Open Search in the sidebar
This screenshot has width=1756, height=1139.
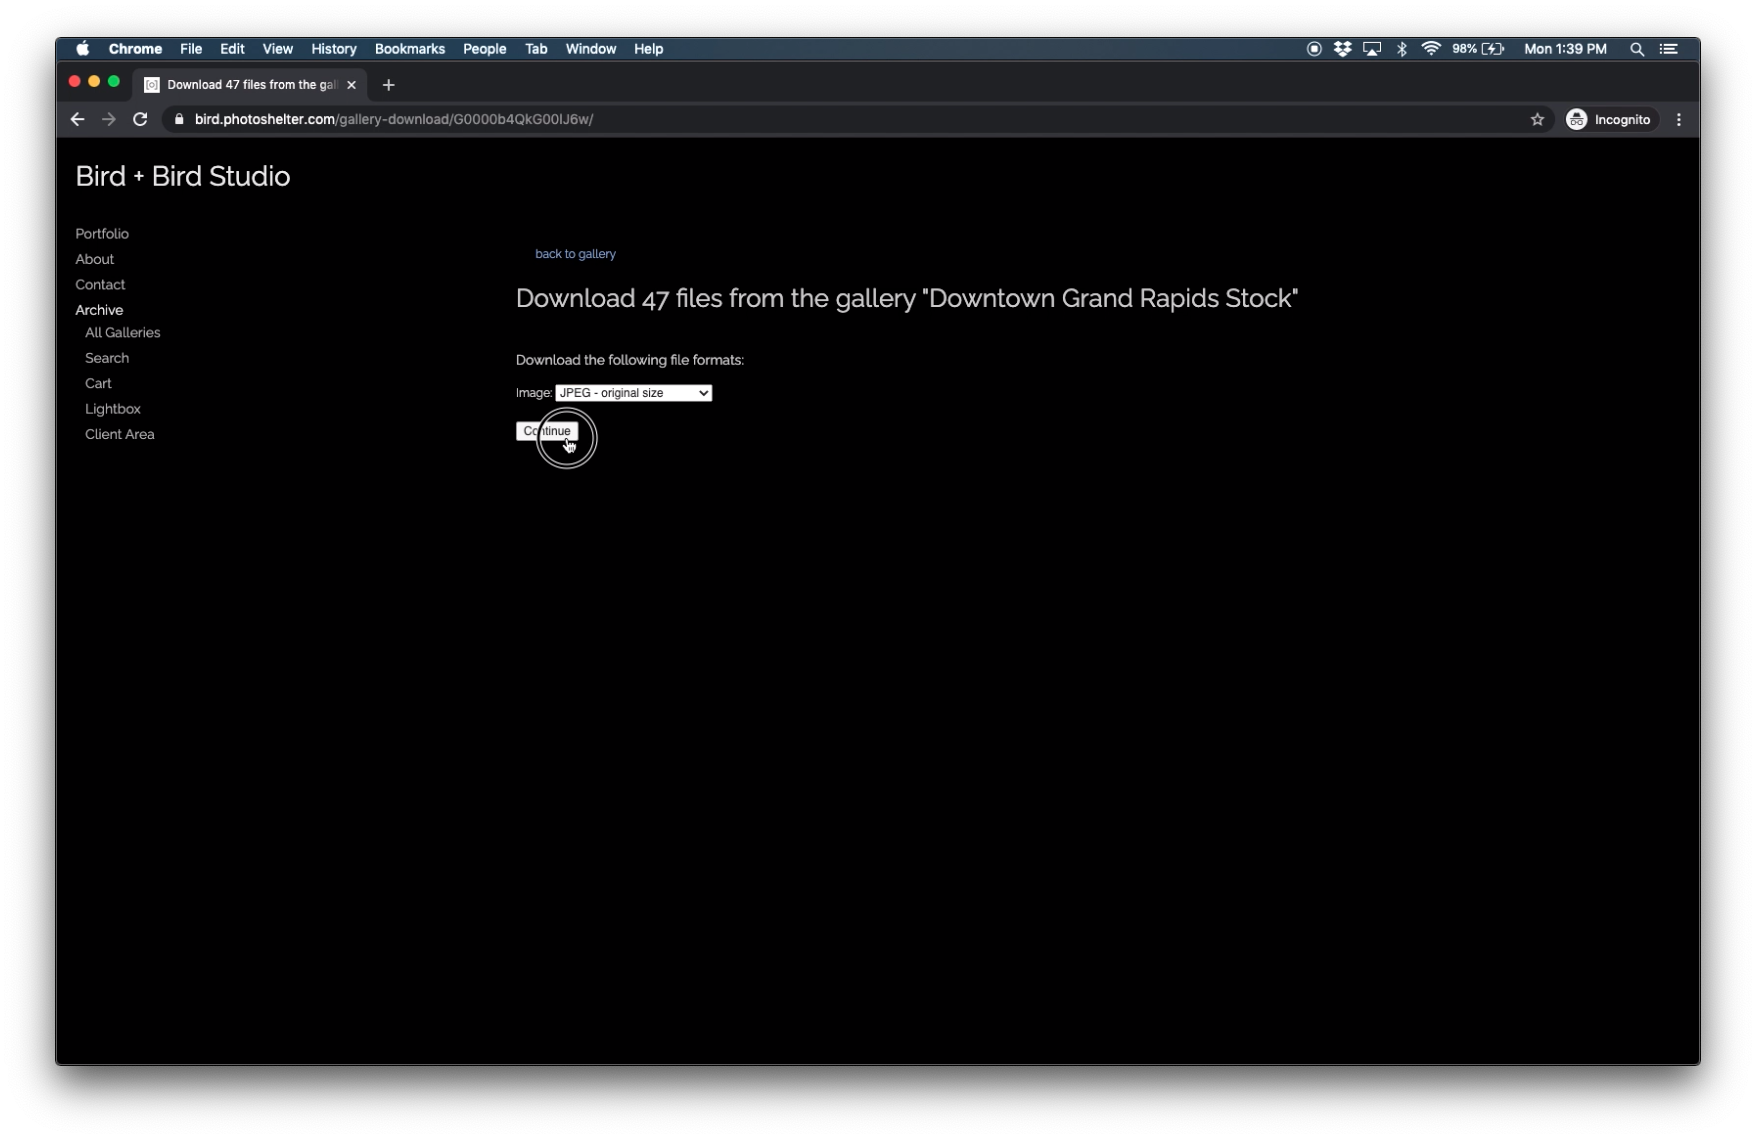107,358
